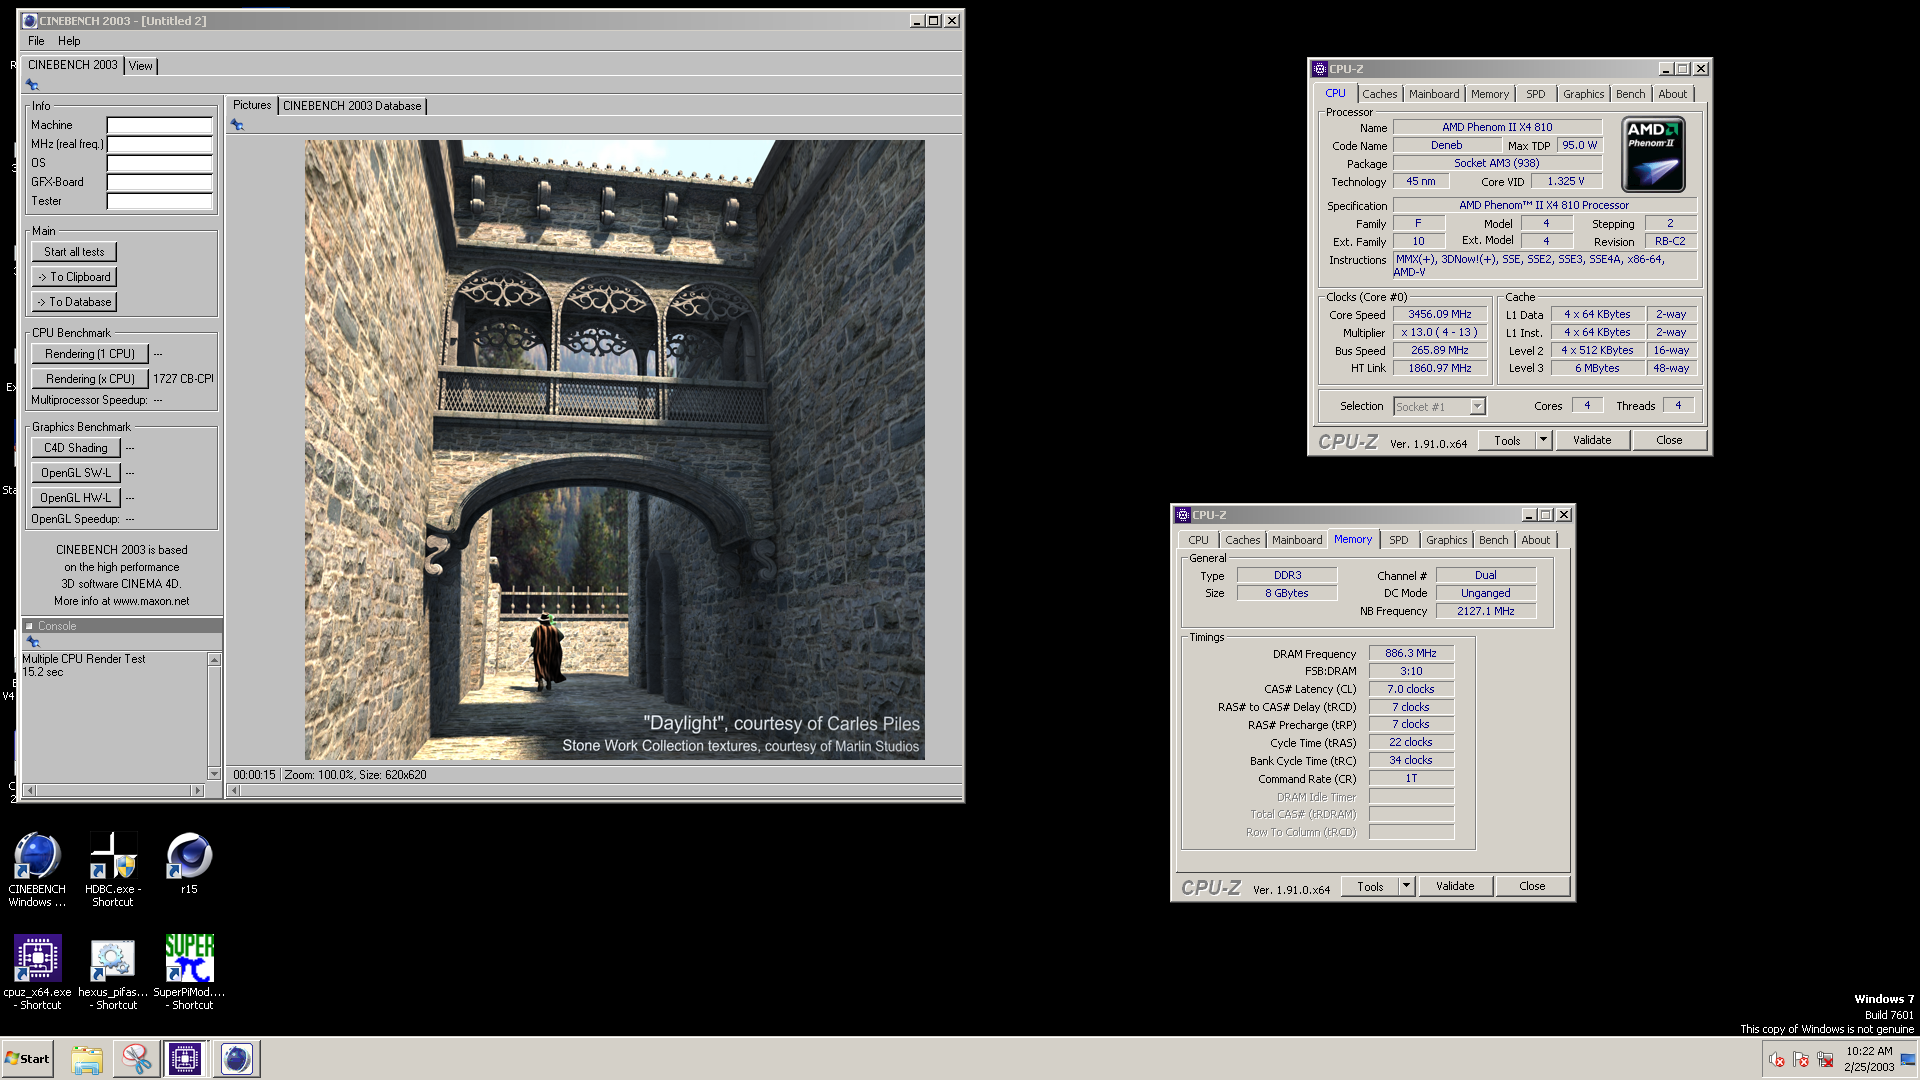
Task: Open the HDBC.exe desktop shortcut
Action: (x=113, y=868)
